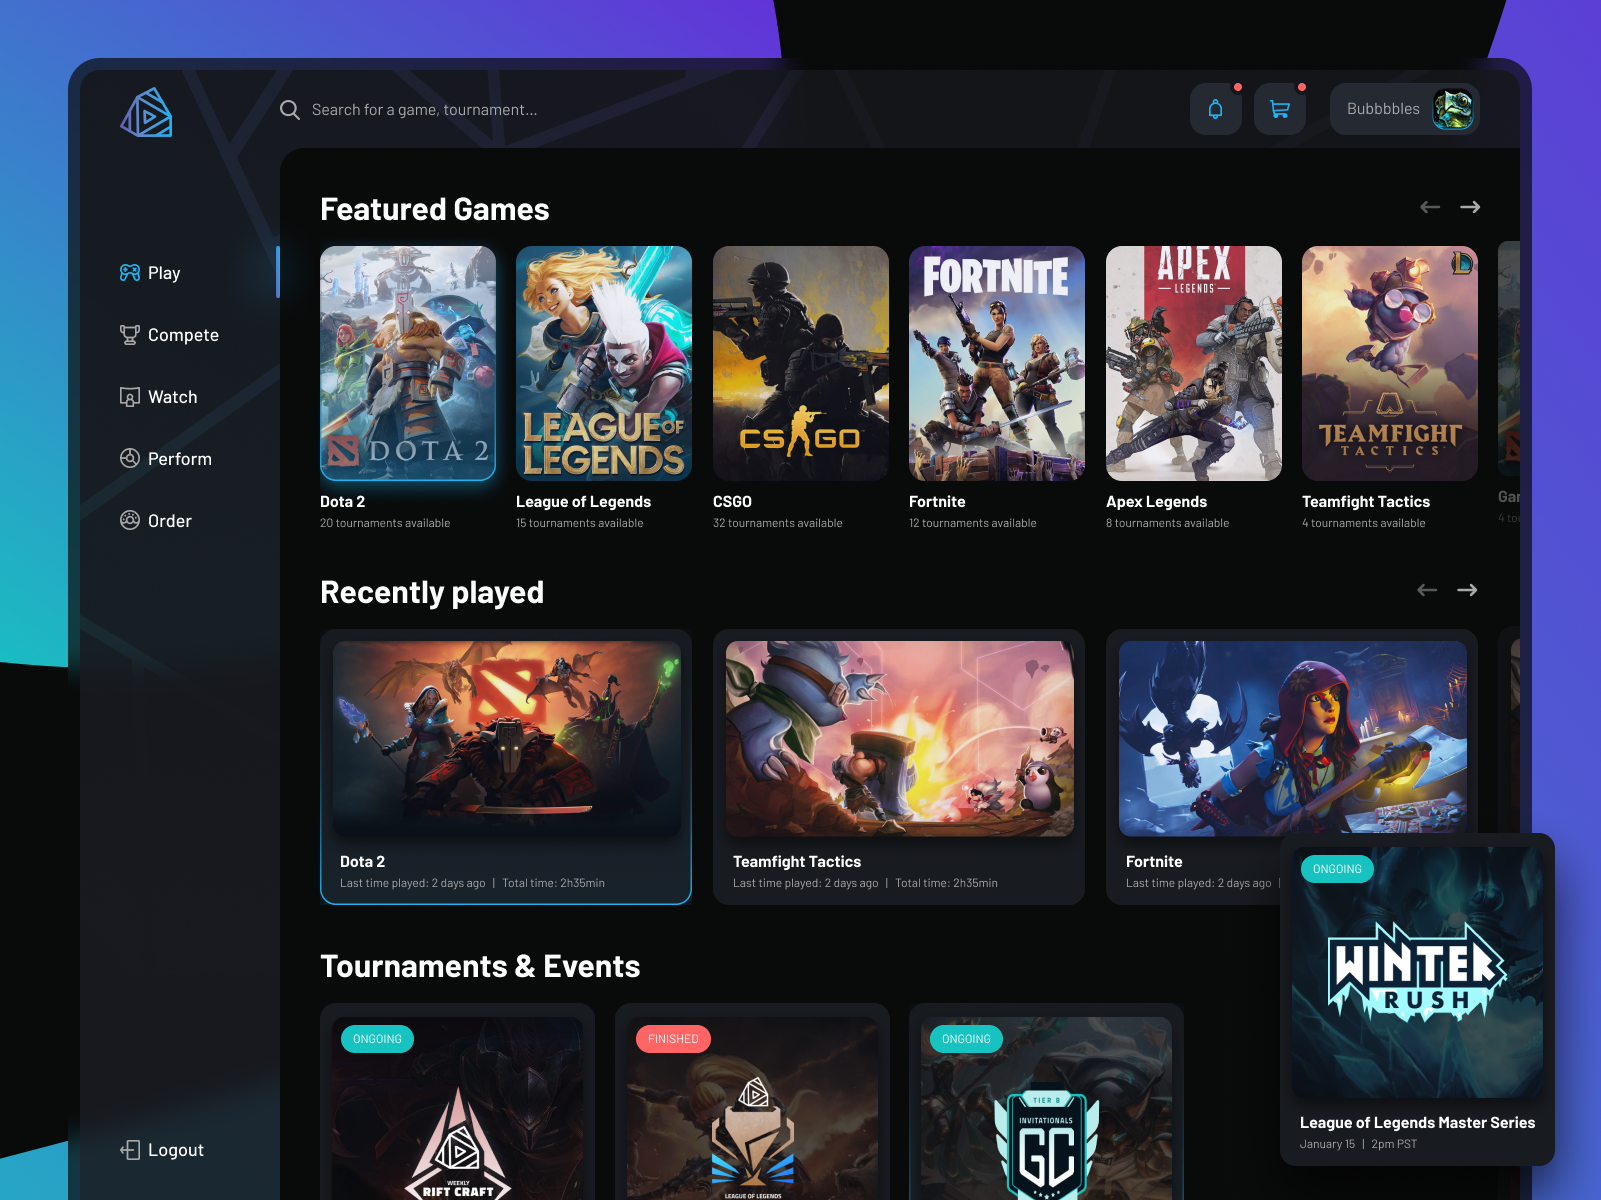Click the Bubbbbles profile avatar
Viewport: 1601px width, 1200px height.
coord(1453,109)
